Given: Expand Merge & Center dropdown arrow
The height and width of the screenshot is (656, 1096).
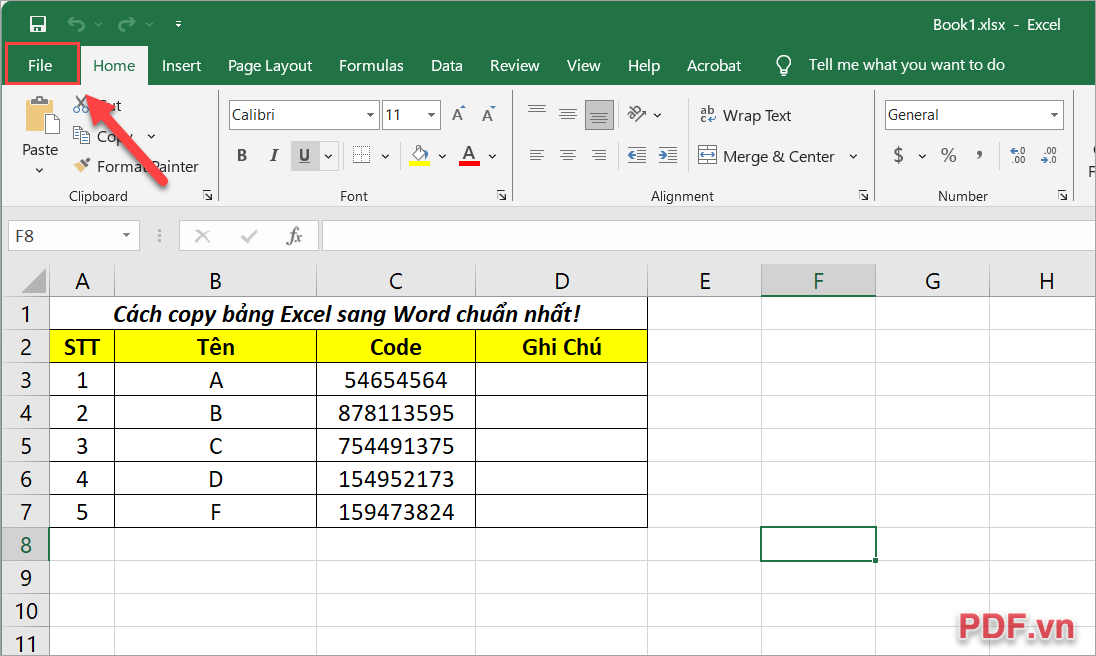Looking at the screenshot, I should pos(853,156).
